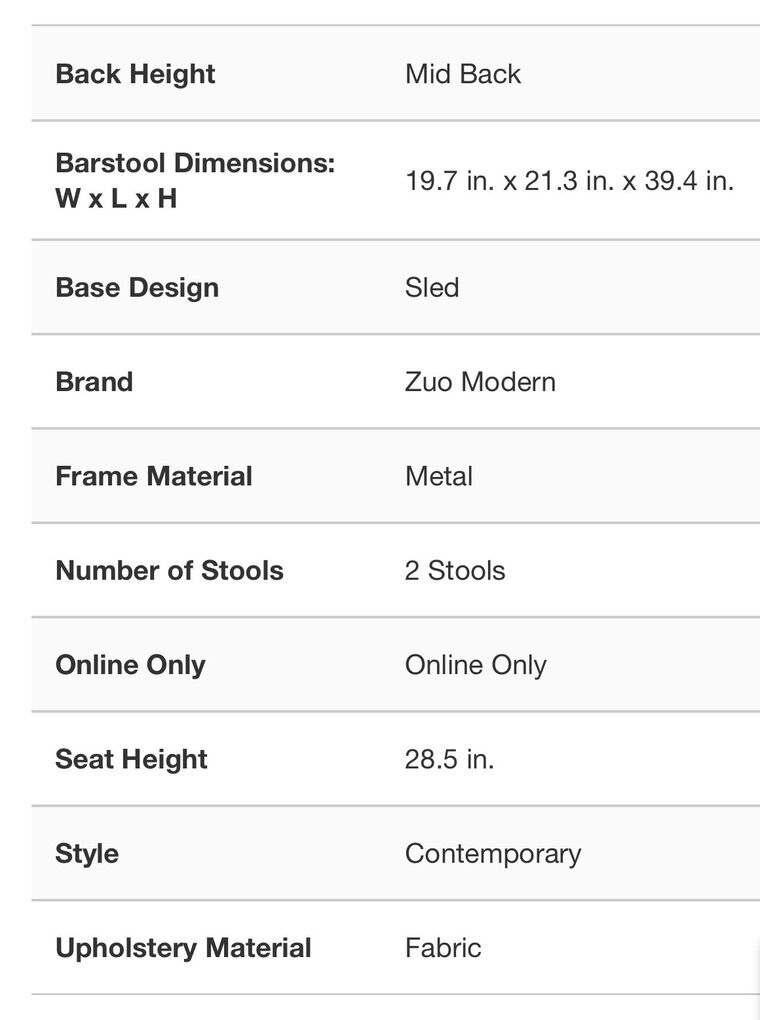This screenshot has width=760, height=1020.
Task: Click the Seat Height label
Action: 131,759
